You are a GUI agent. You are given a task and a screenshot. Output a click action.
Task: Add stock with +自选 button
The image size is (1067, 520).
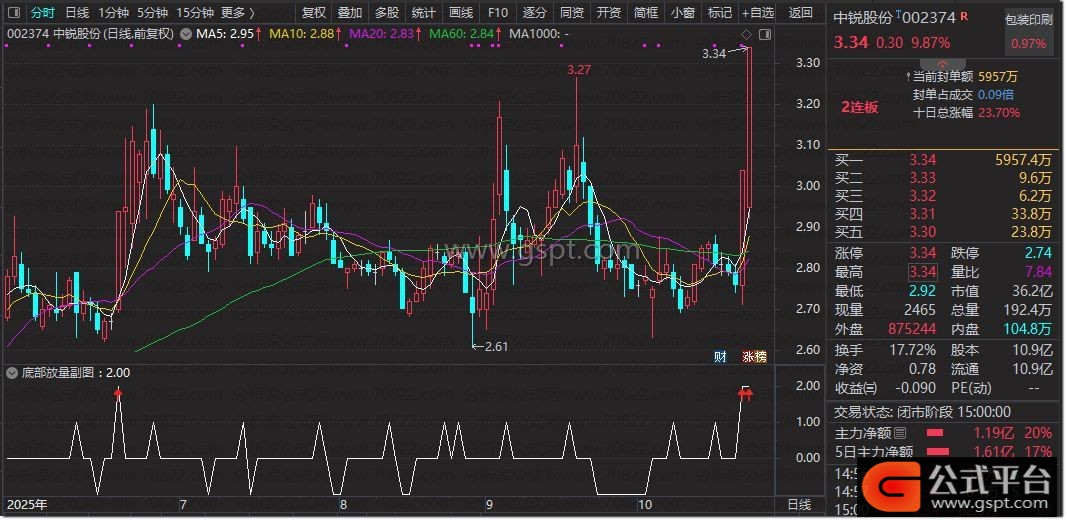click(758, 13)
